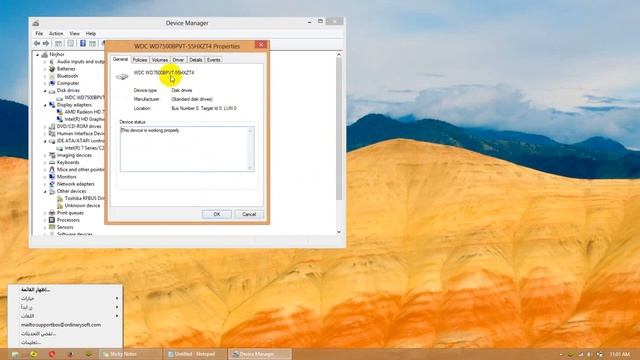Switch to the Driver tab
The width and height of the screenshot is (640, 360).
[178, 60]
